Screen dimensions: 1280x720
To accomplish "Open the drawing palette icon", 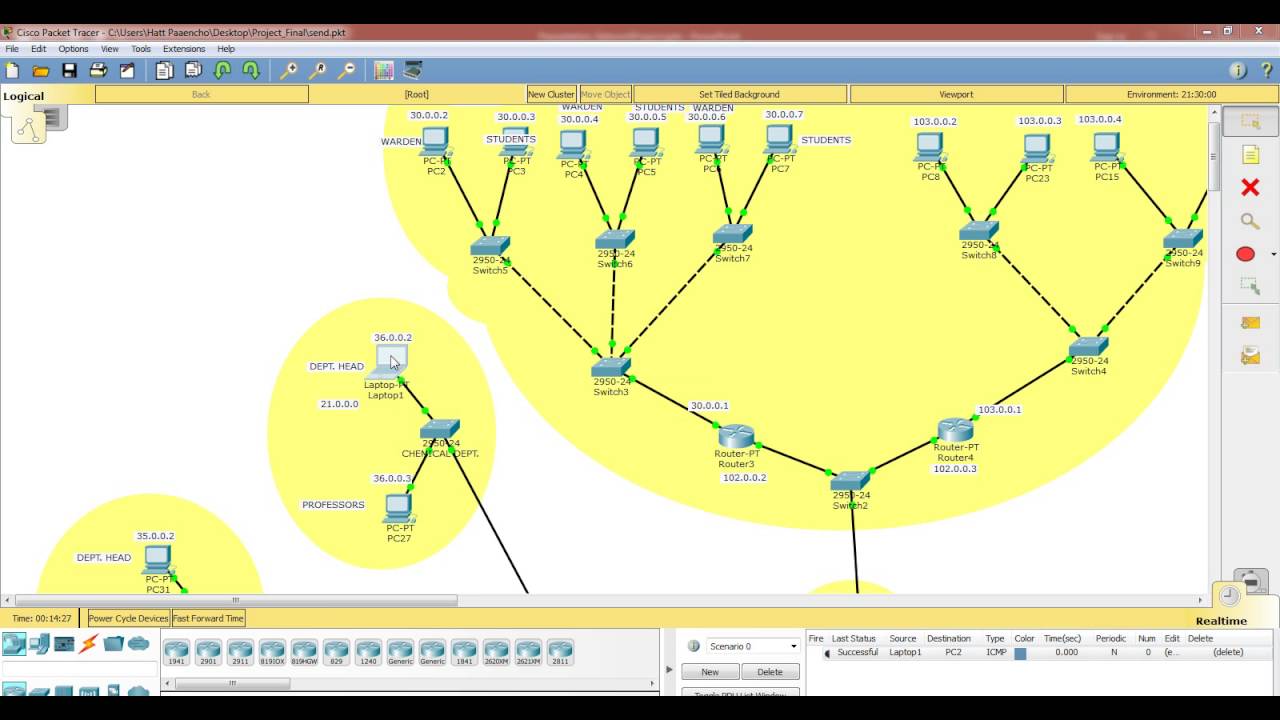I will click(384, 71).
